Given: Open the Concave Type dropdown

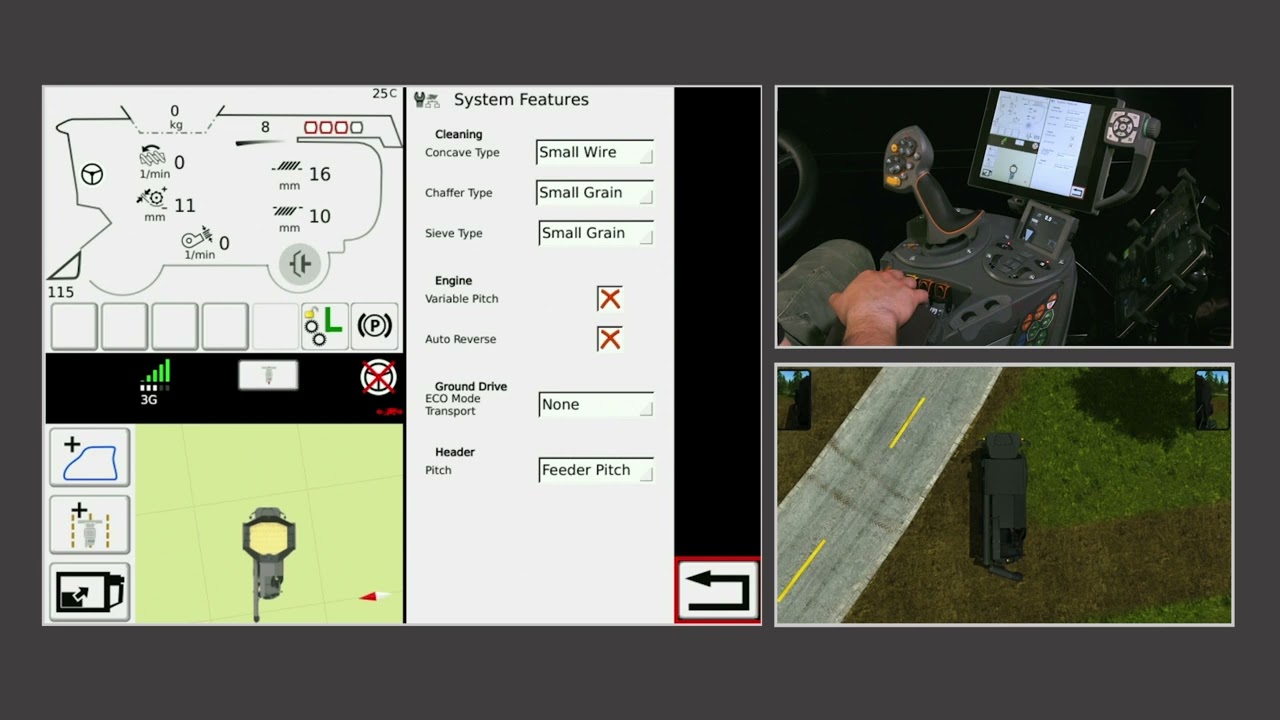Looking at the screenshot, I should (x=595, y=152).
